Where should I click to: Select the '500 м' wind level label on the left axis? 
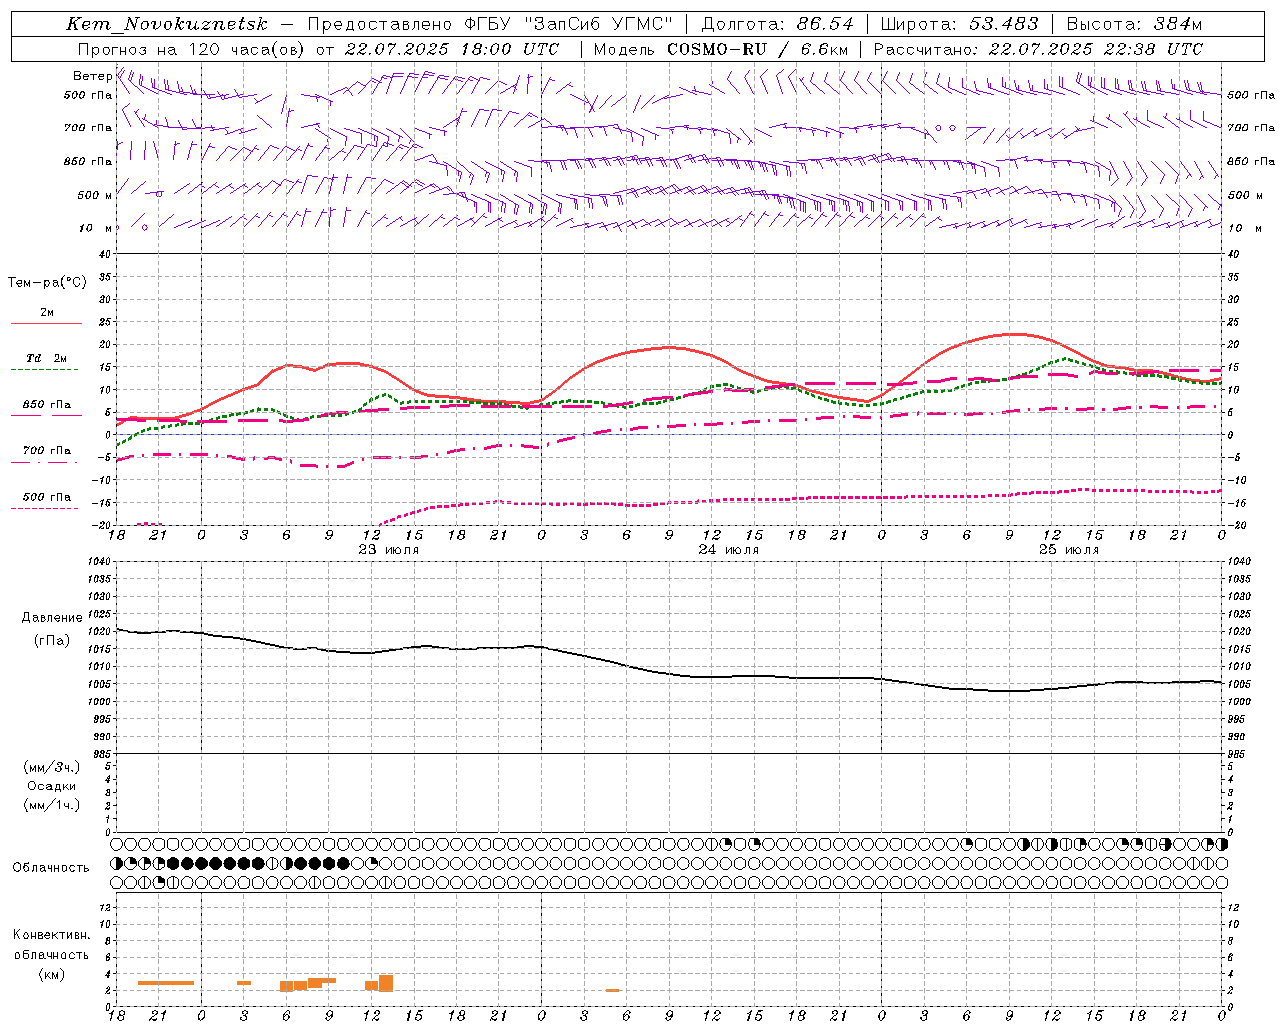(95, 195)
